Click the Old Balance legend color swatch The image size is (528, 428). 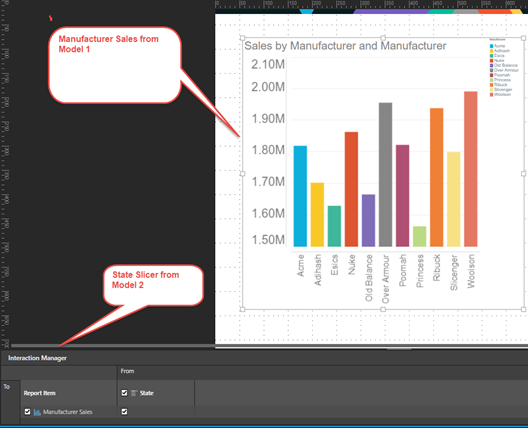(x=492, y=65)
